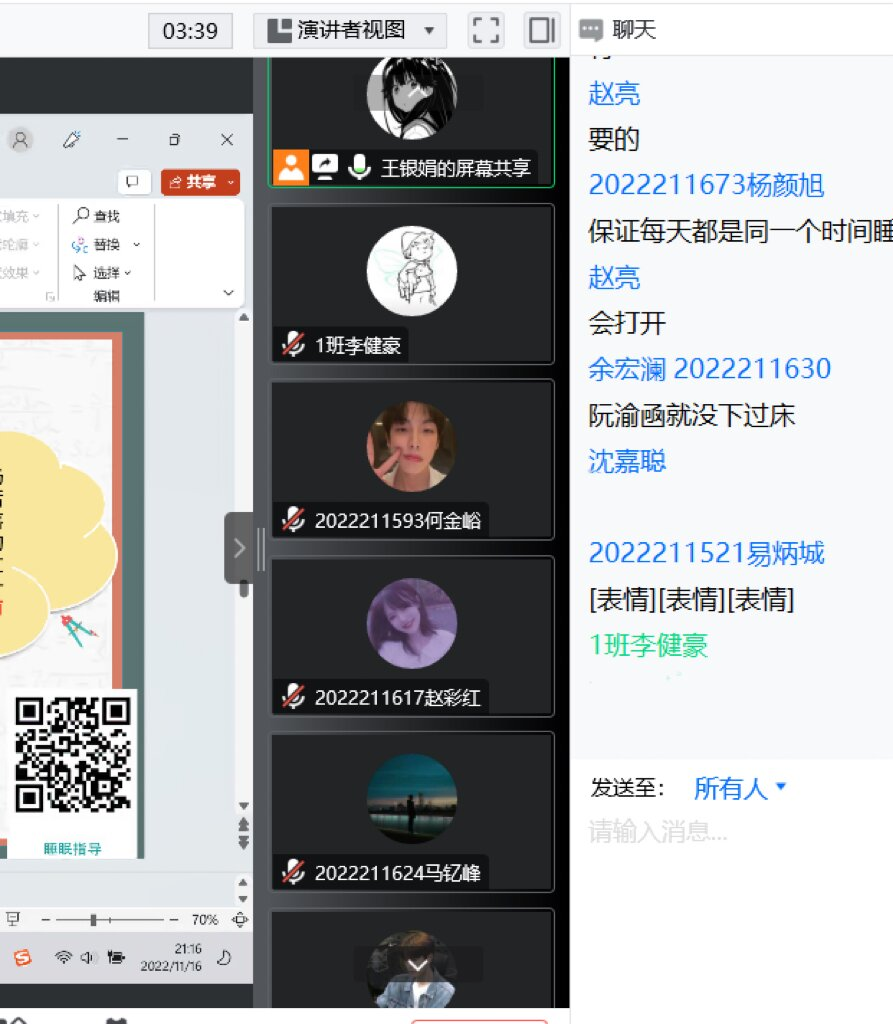Image resolution: width=893 pixels, height=1024 pixels.
Task: Toggle the side panel layout icon
Action: pos(541,30)
